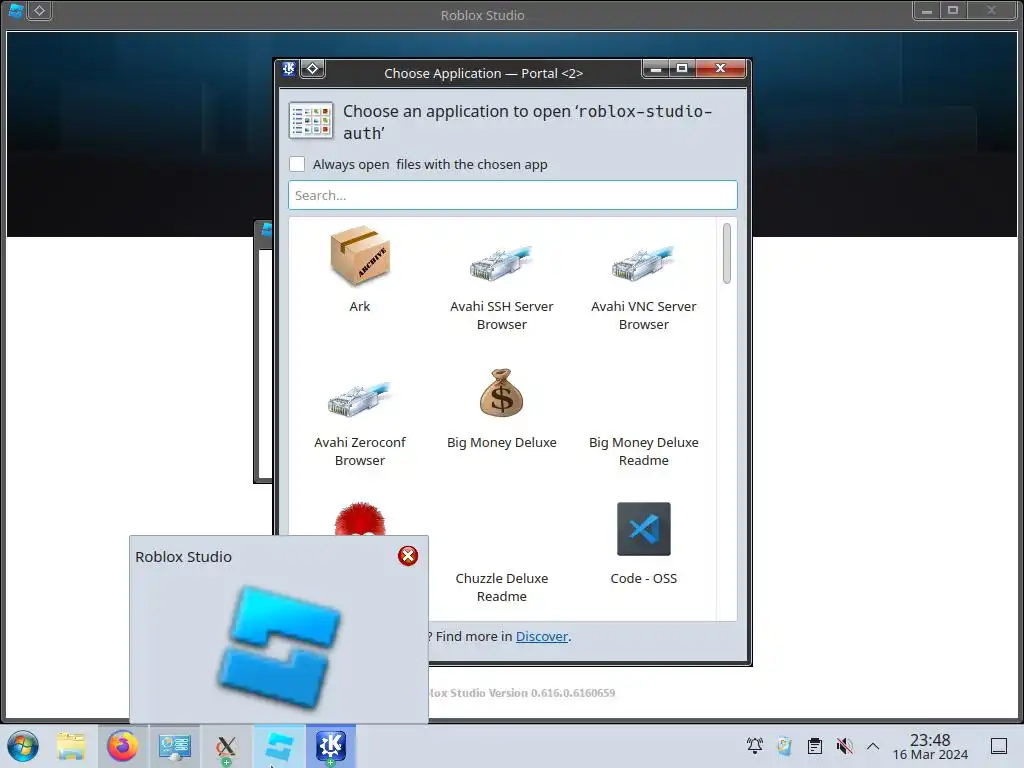Select the Code - OSS icon
The height and width of the screenshot is (768, 1024).
643,529
